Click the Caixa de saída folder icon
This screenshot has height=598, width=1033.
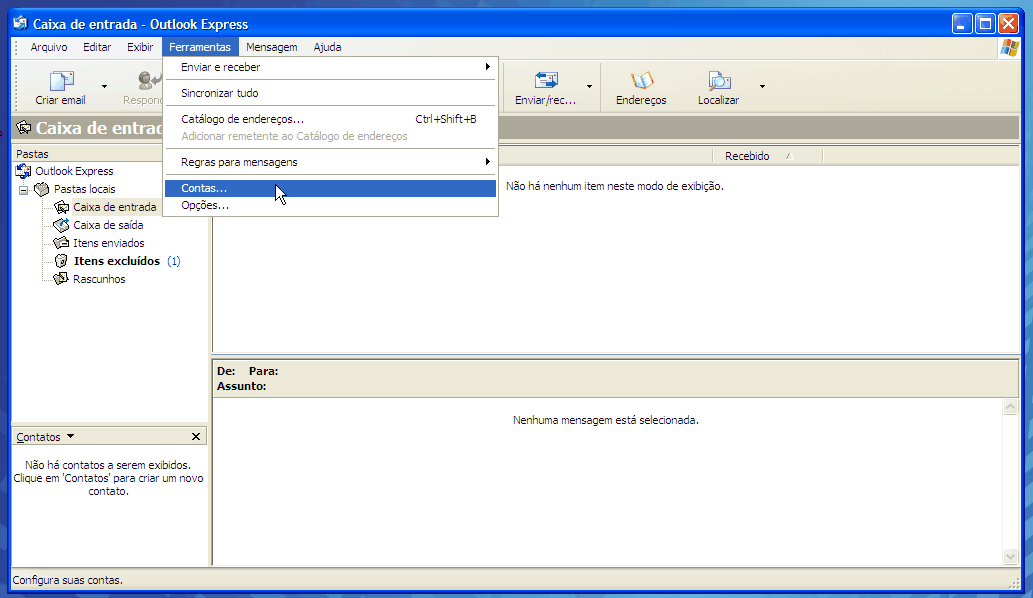(x=61, y=225)
